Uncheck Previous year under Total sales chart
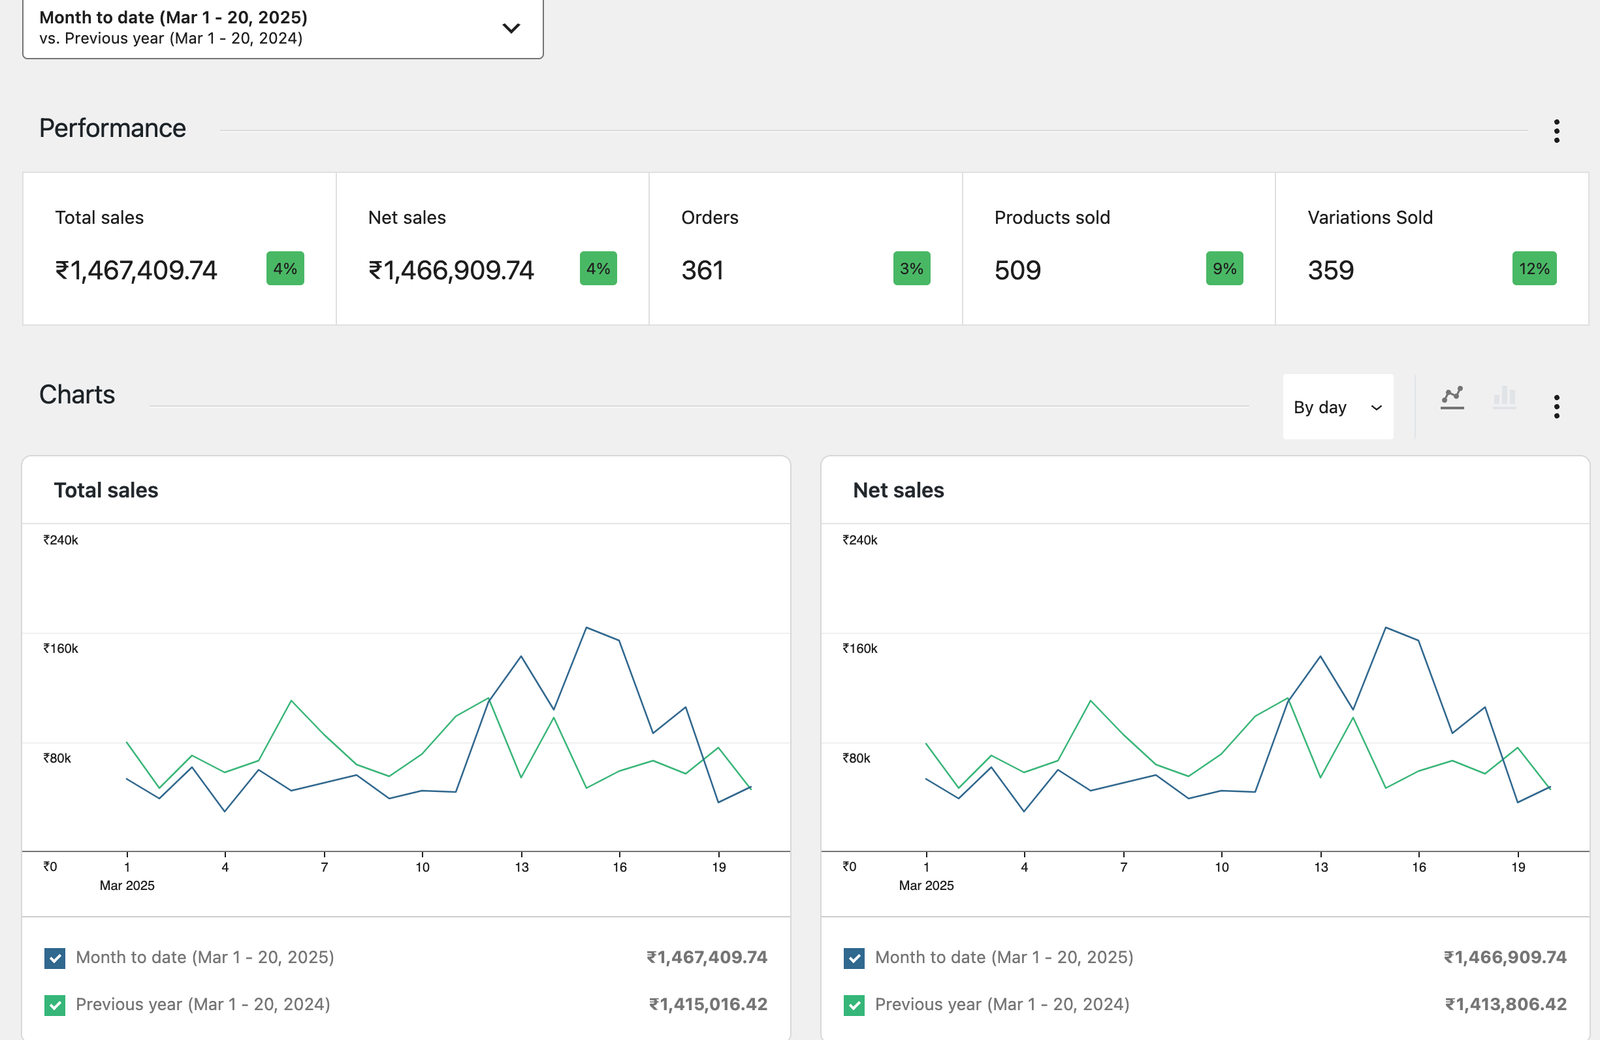1600x1040 pixels. 55,1004
